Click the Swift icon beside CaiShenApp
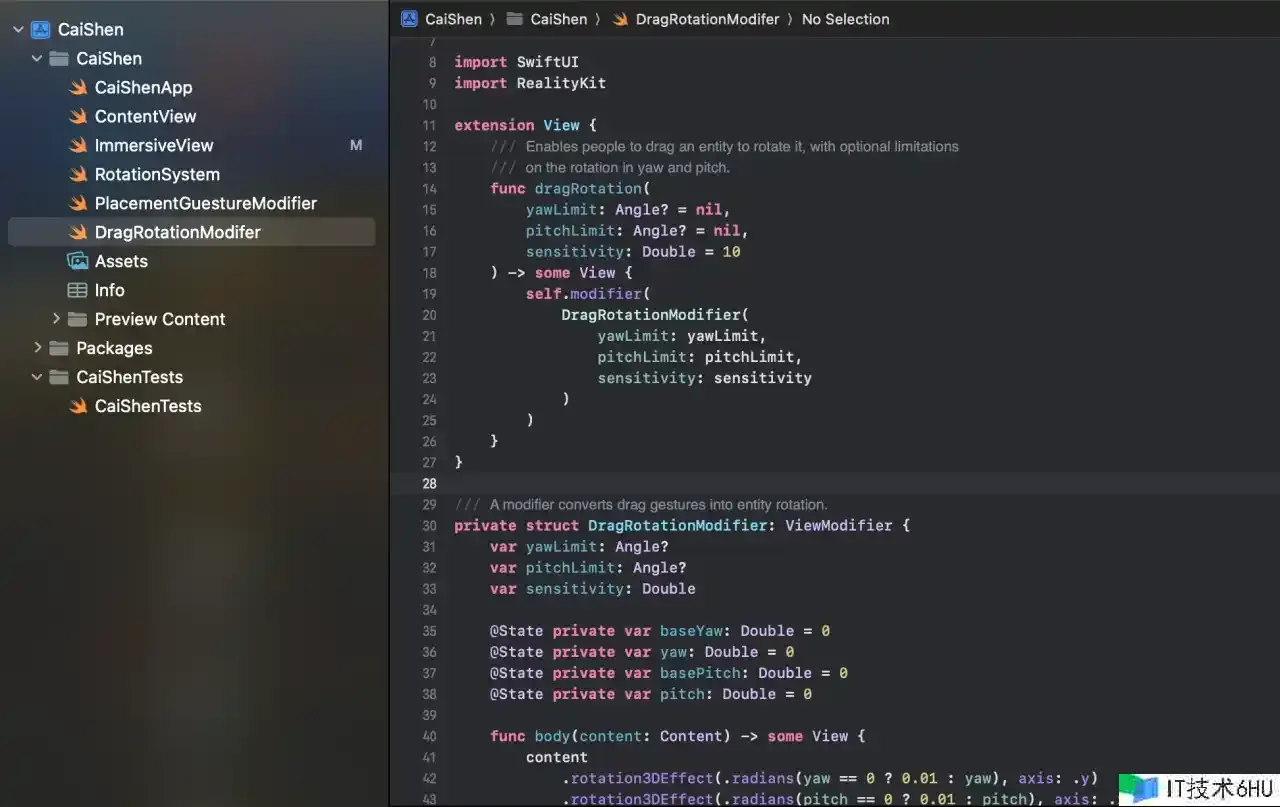 78,88
